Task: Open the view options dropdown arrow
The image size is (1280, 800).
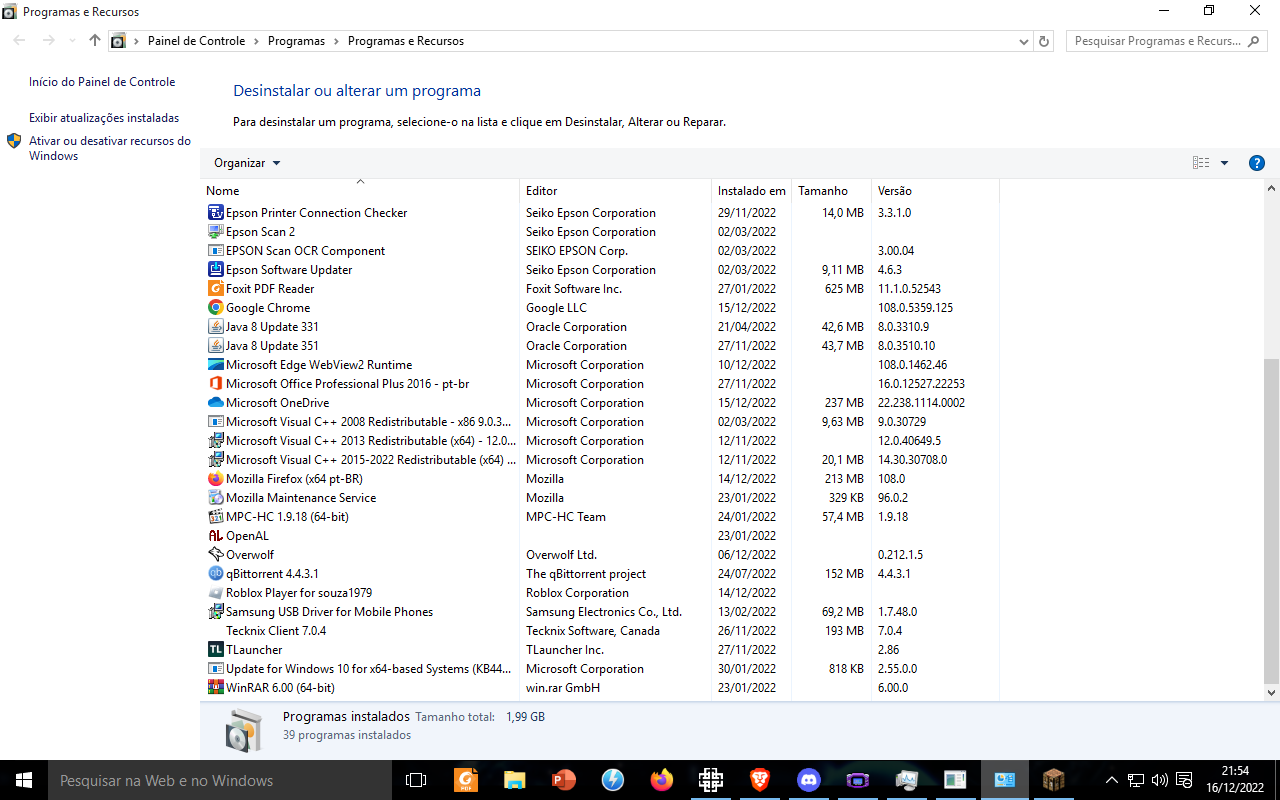Action: point(1224,163)
